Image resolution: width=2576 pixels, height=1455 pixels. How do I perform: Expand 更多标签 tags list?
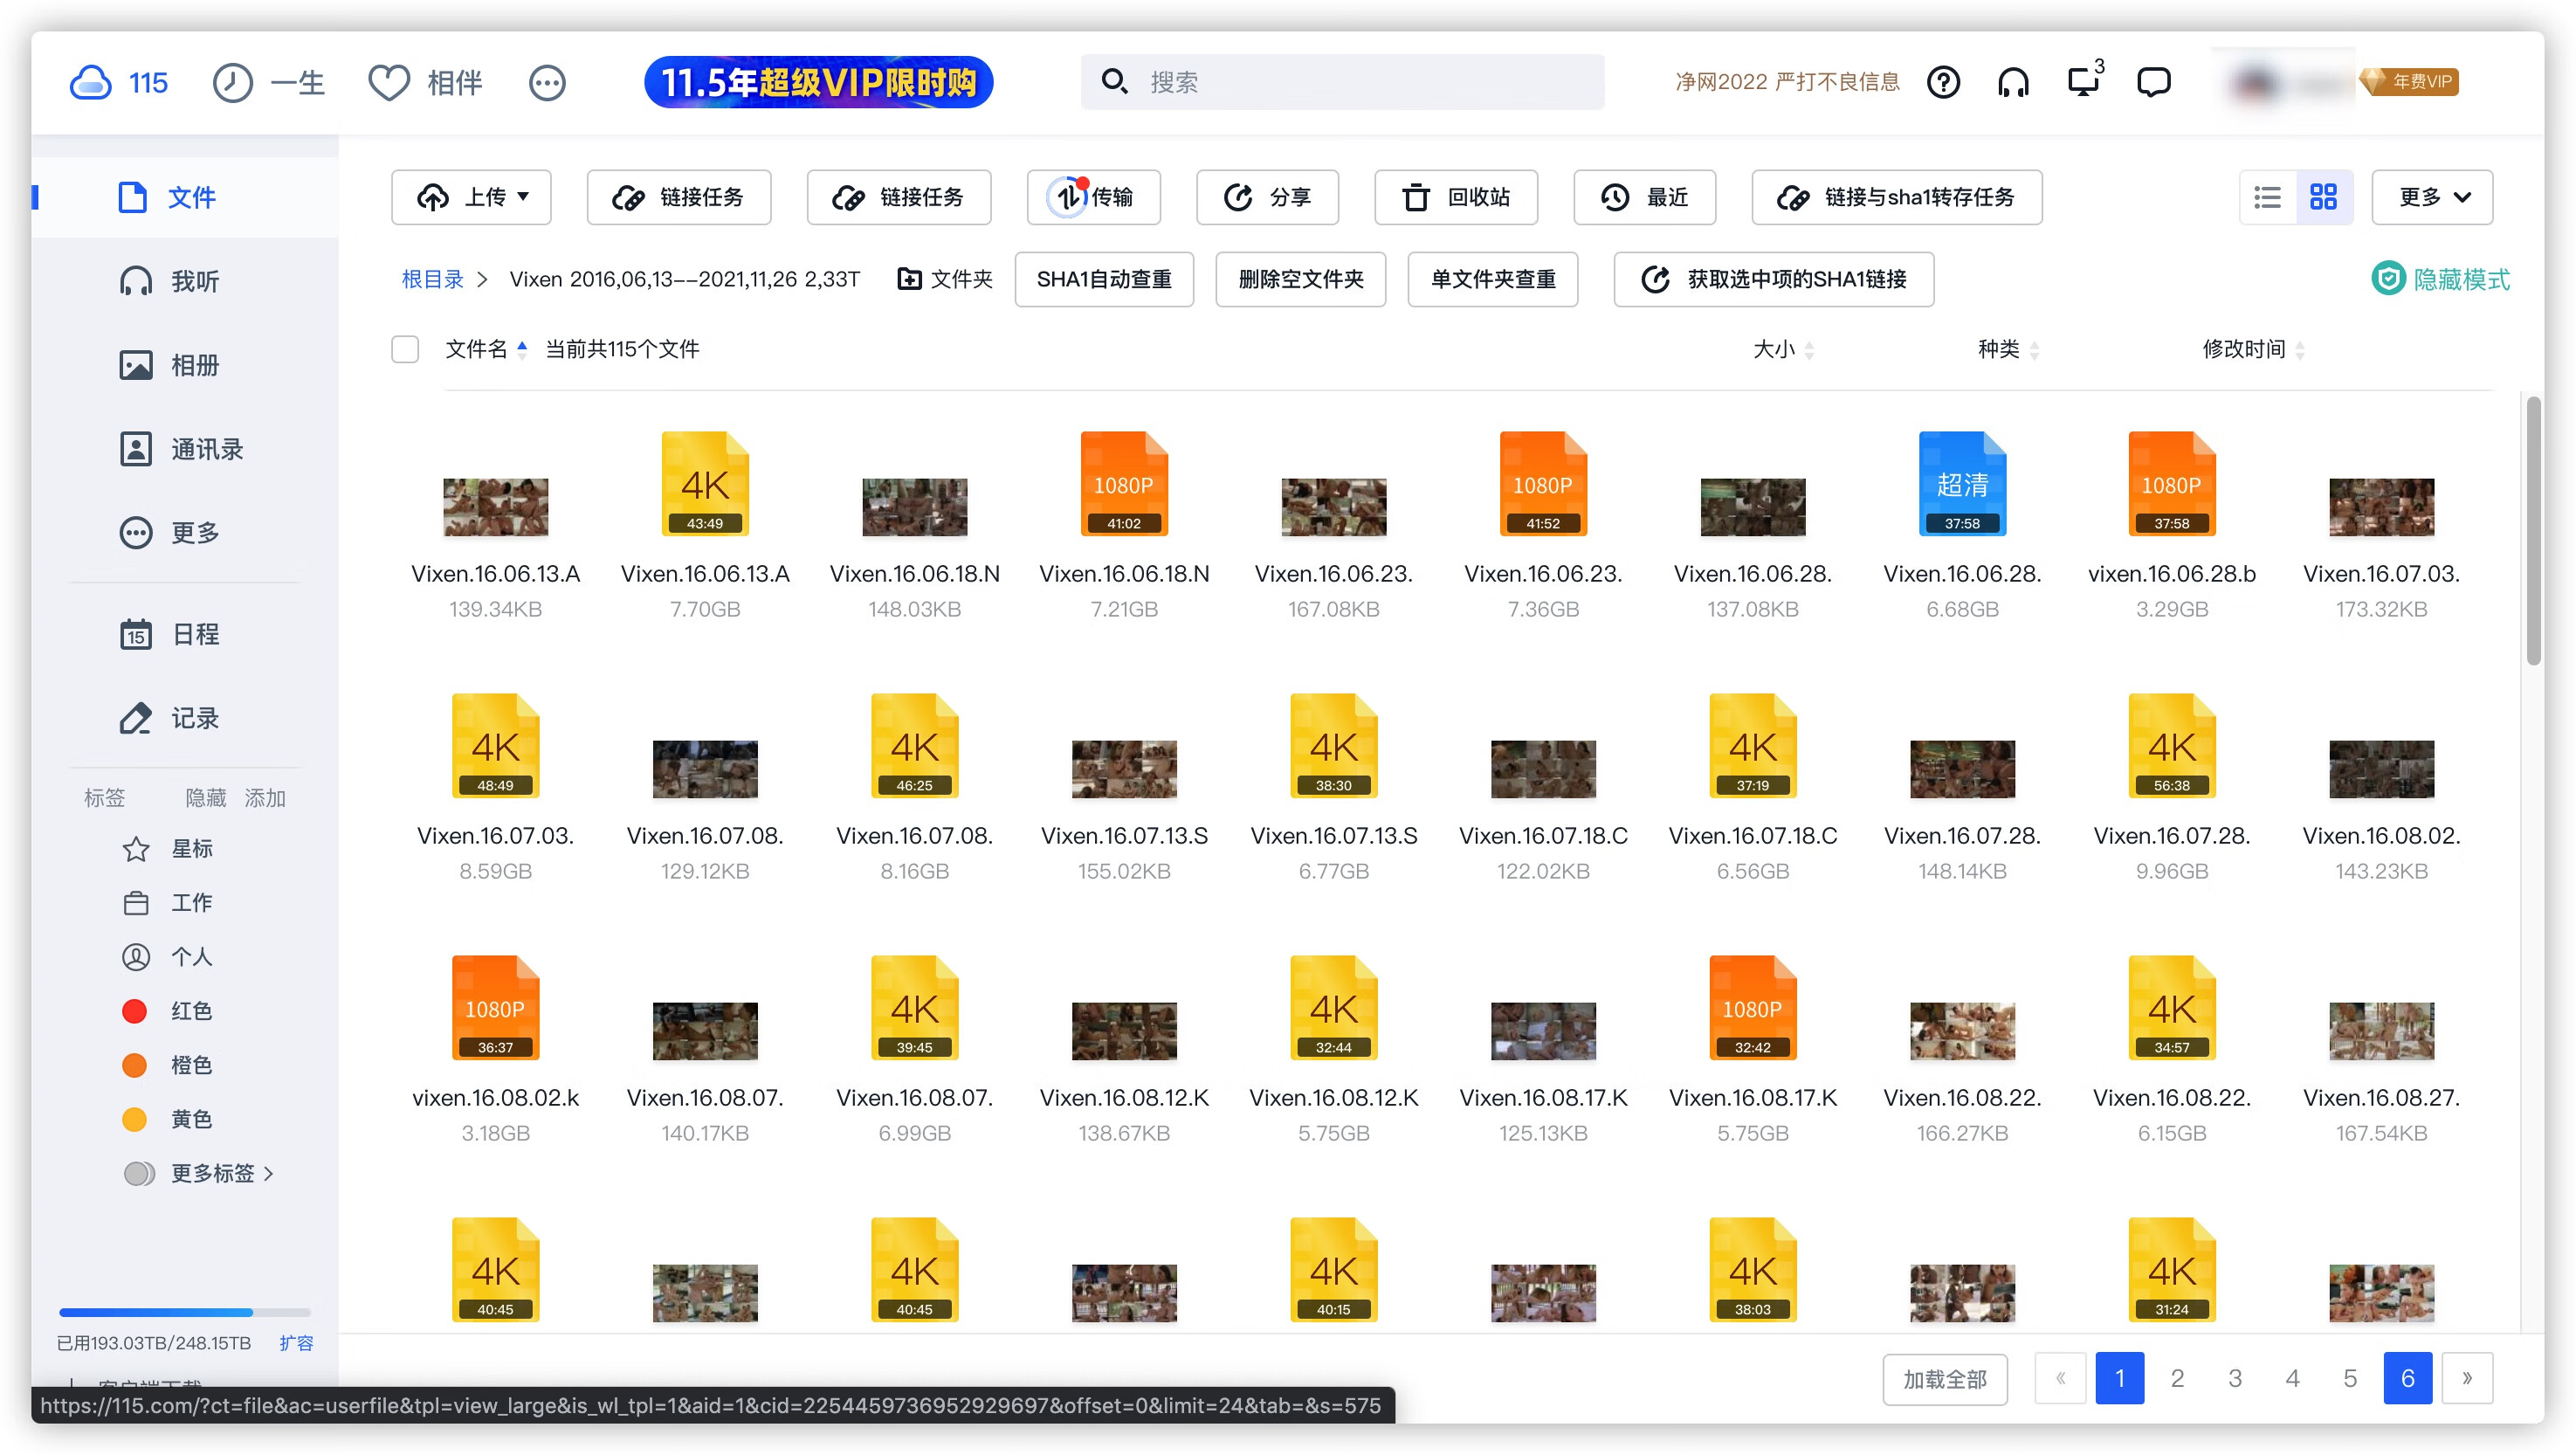click(x=198, y=1173)
